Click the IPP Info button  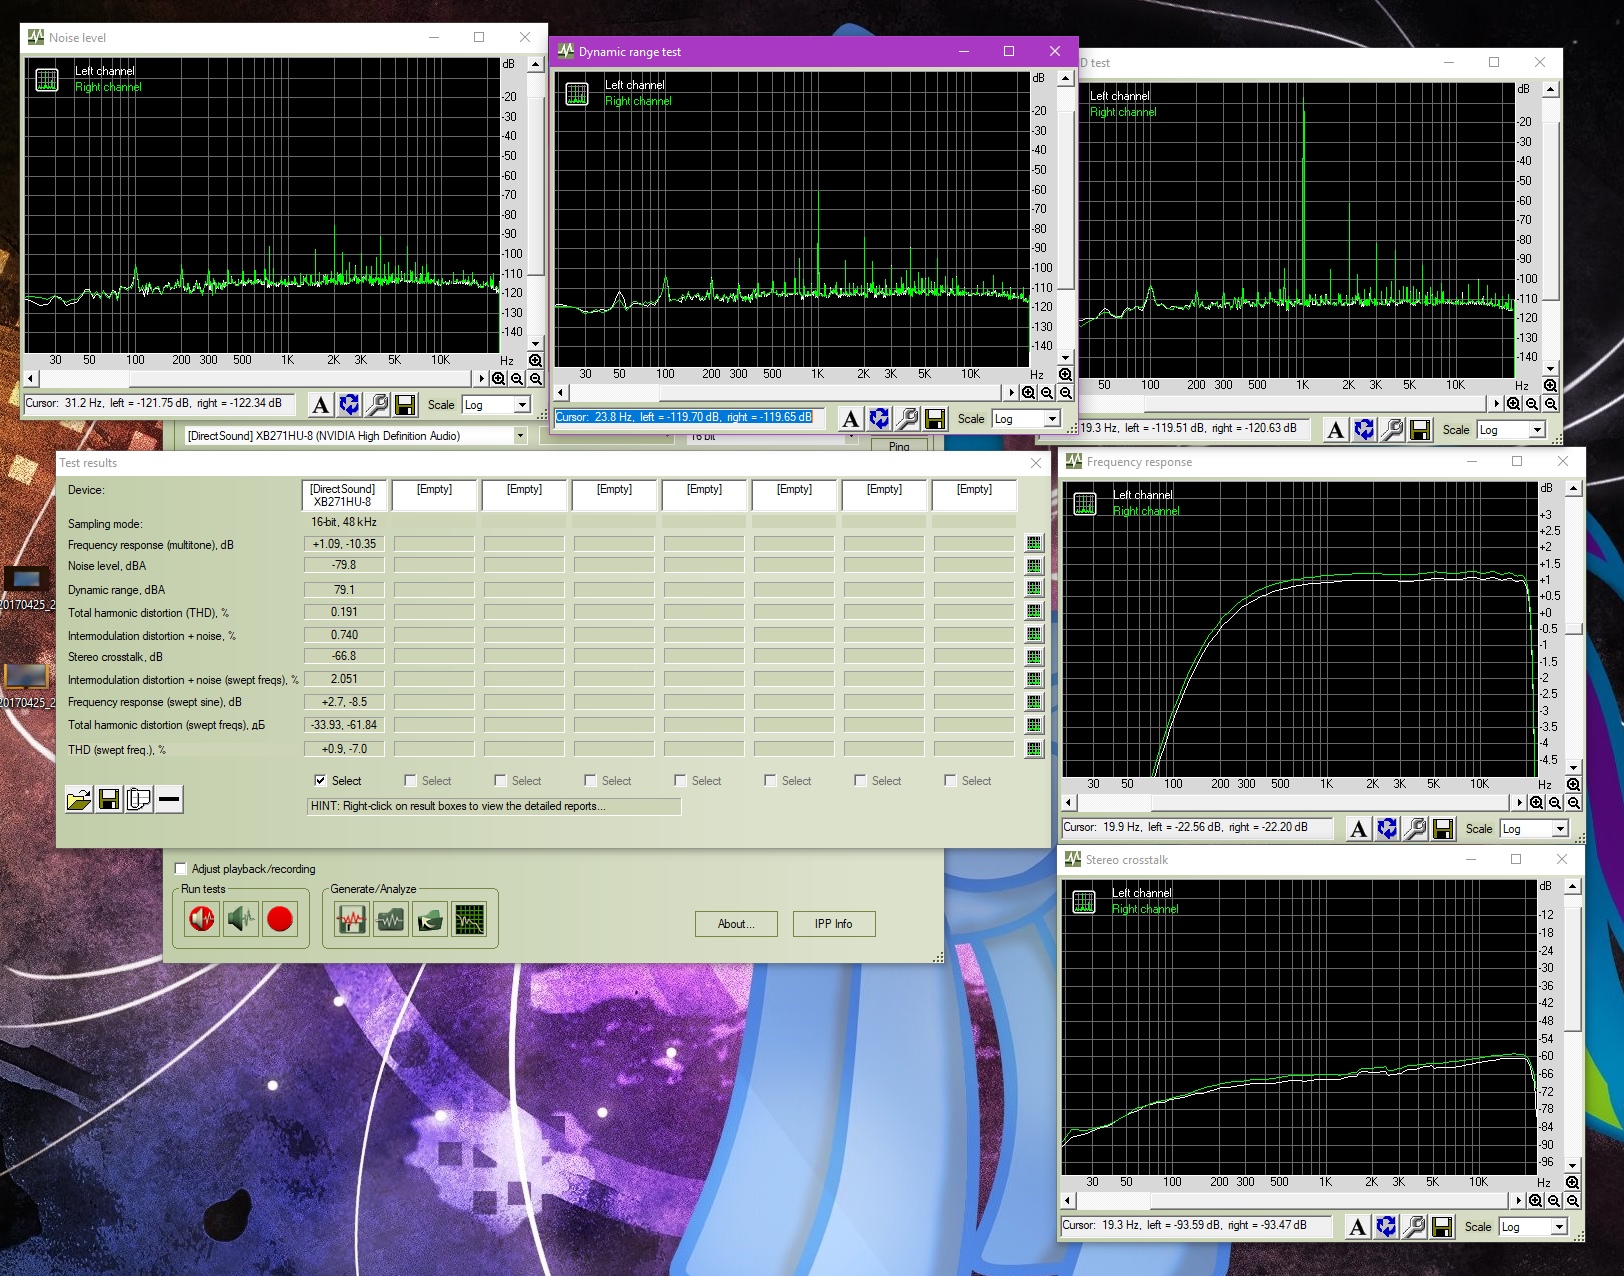click(833, 924)
